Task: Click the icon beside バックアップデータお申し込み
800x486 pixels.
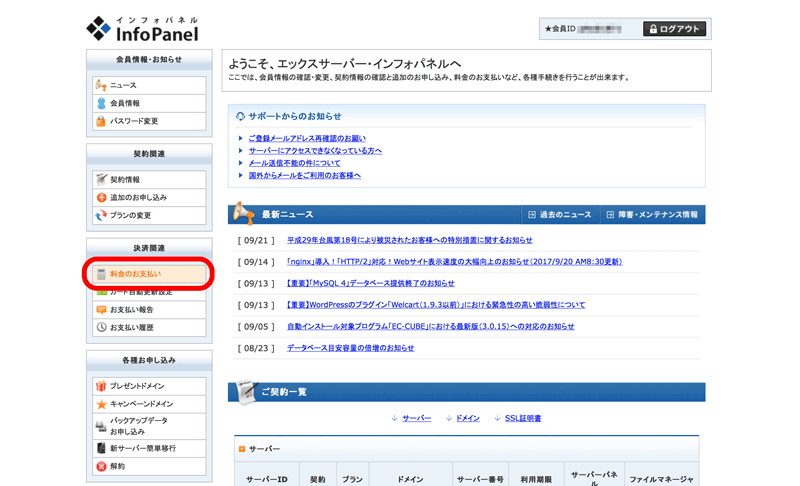Action: tap(101, 426)
